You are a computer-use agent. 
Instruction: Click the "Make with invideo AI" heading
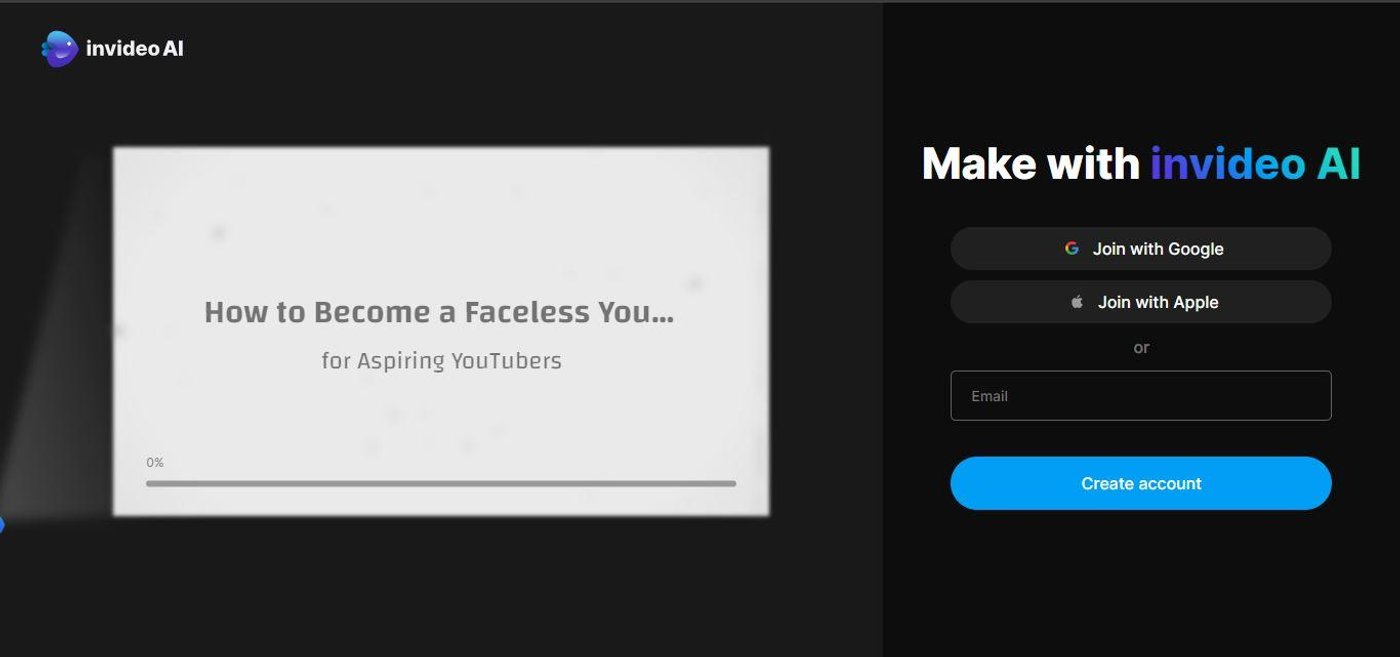point(1140,163)
